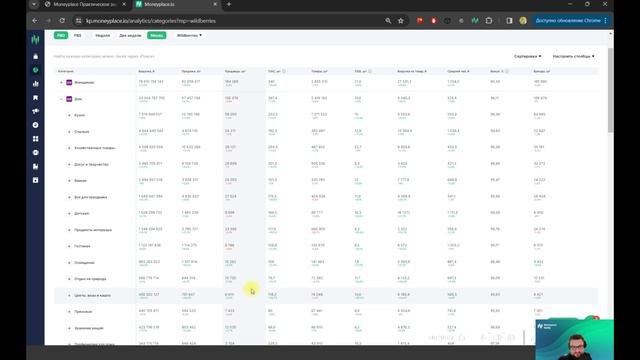
Task: Click the Выручка value in the Дом row
Action: pos(151,98)
